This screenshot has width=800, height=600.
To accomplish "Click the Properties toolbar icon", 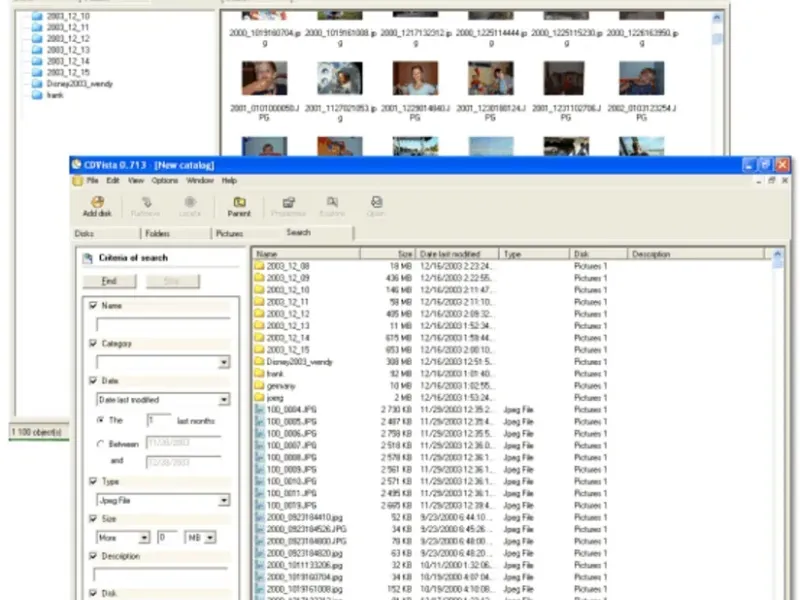I will click(x=288, y=202).
